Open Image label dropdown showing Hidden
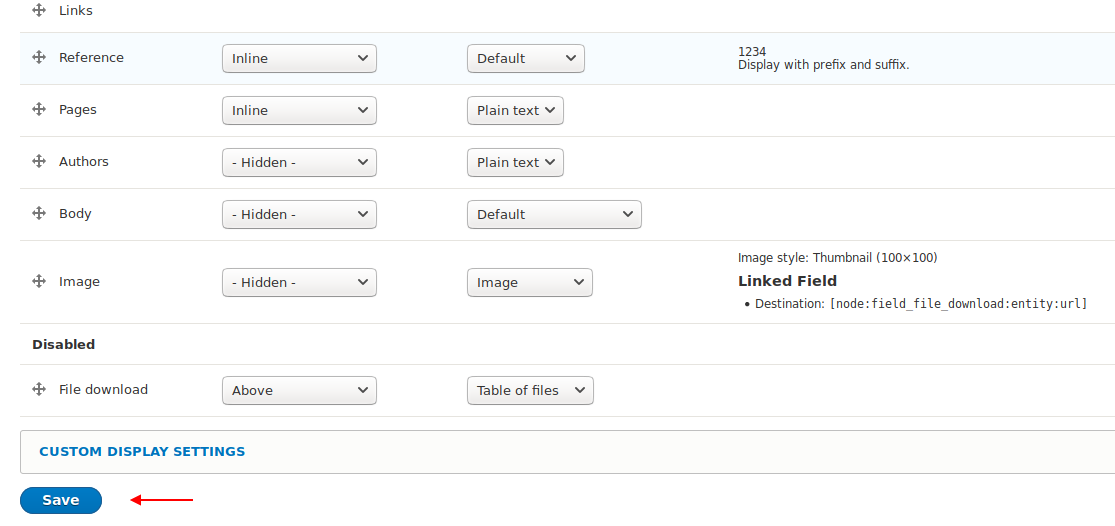 pos(299,283)
